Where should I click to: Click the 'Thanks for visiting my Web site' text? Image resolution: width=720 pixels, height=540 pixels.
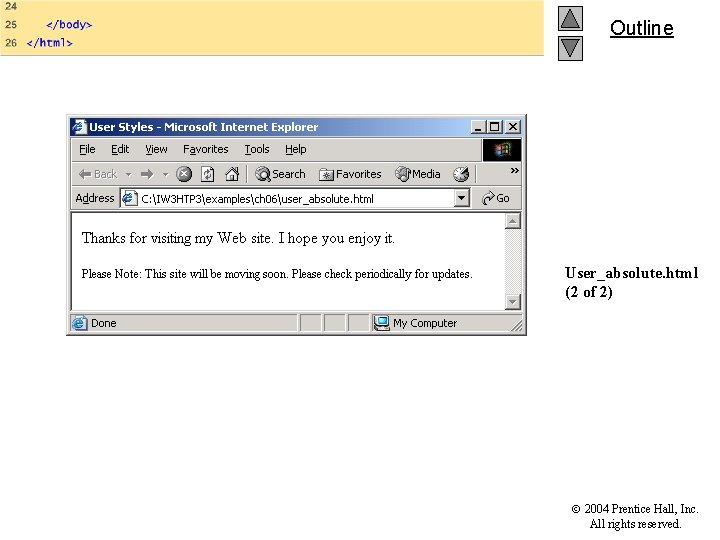(238, 238)
